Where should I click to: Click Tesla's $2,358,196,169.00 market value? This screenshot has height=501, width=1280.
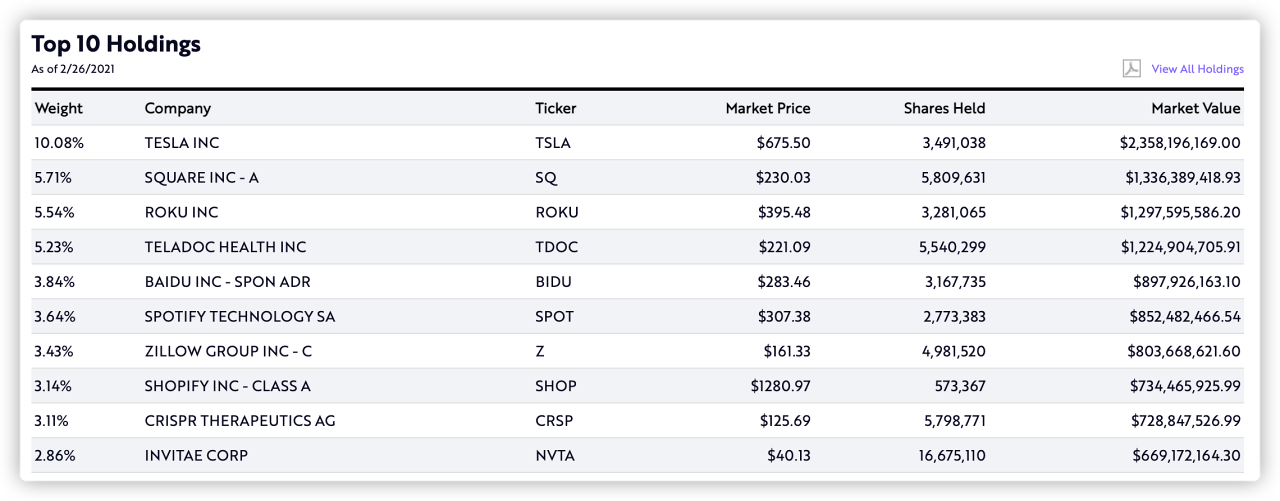(x=1180, y=143)
